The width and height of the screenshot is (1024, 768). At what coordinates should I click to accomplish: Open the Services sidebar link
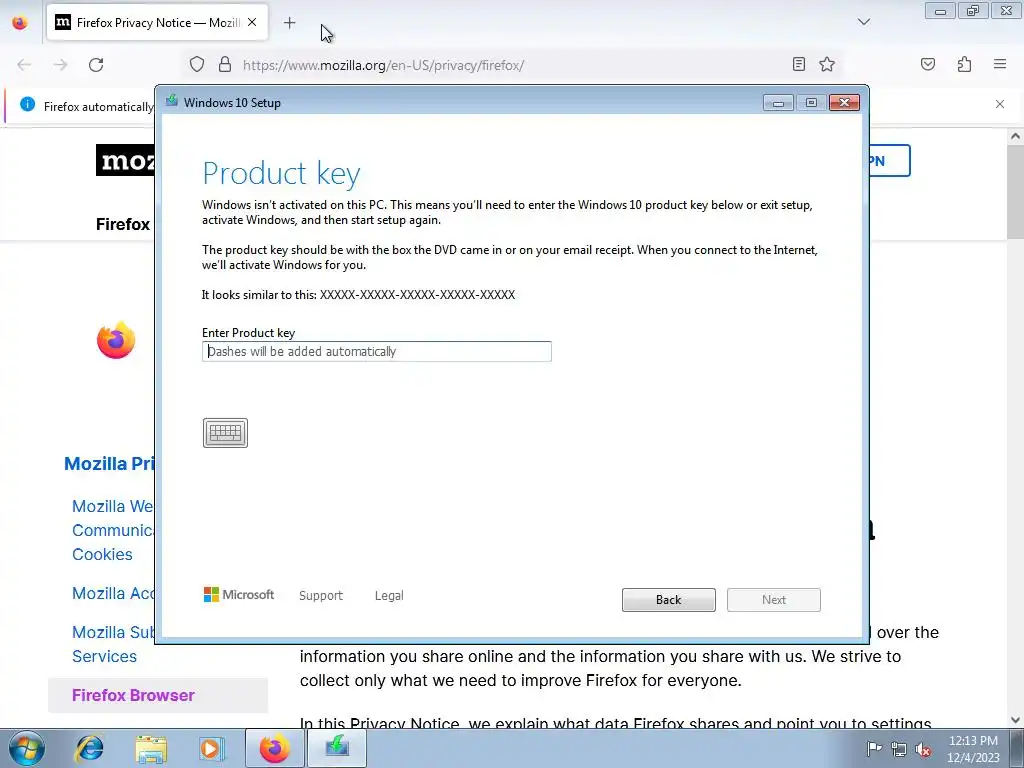click(104, 656)
